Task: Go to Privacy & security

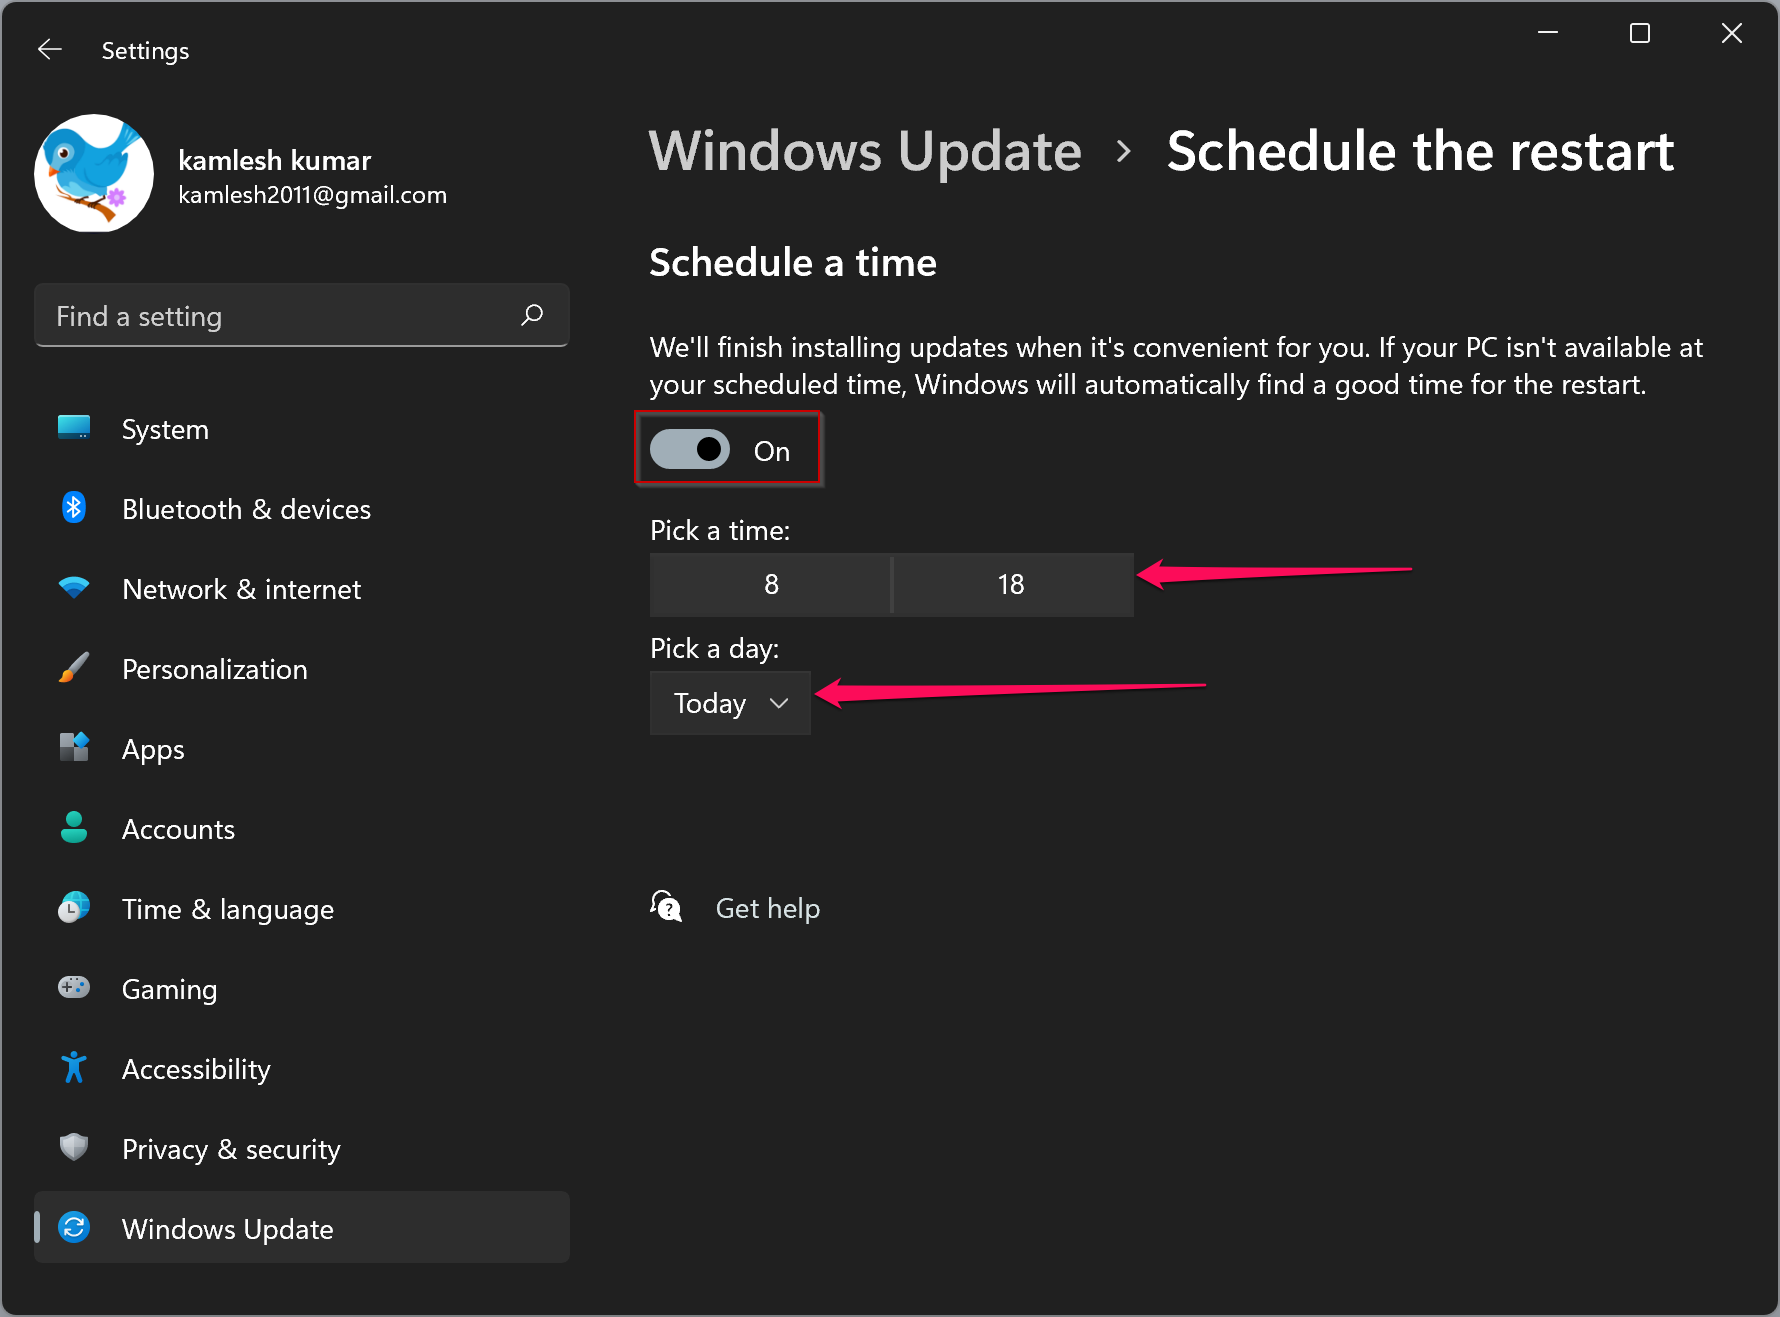Action: coord(302,1149)
